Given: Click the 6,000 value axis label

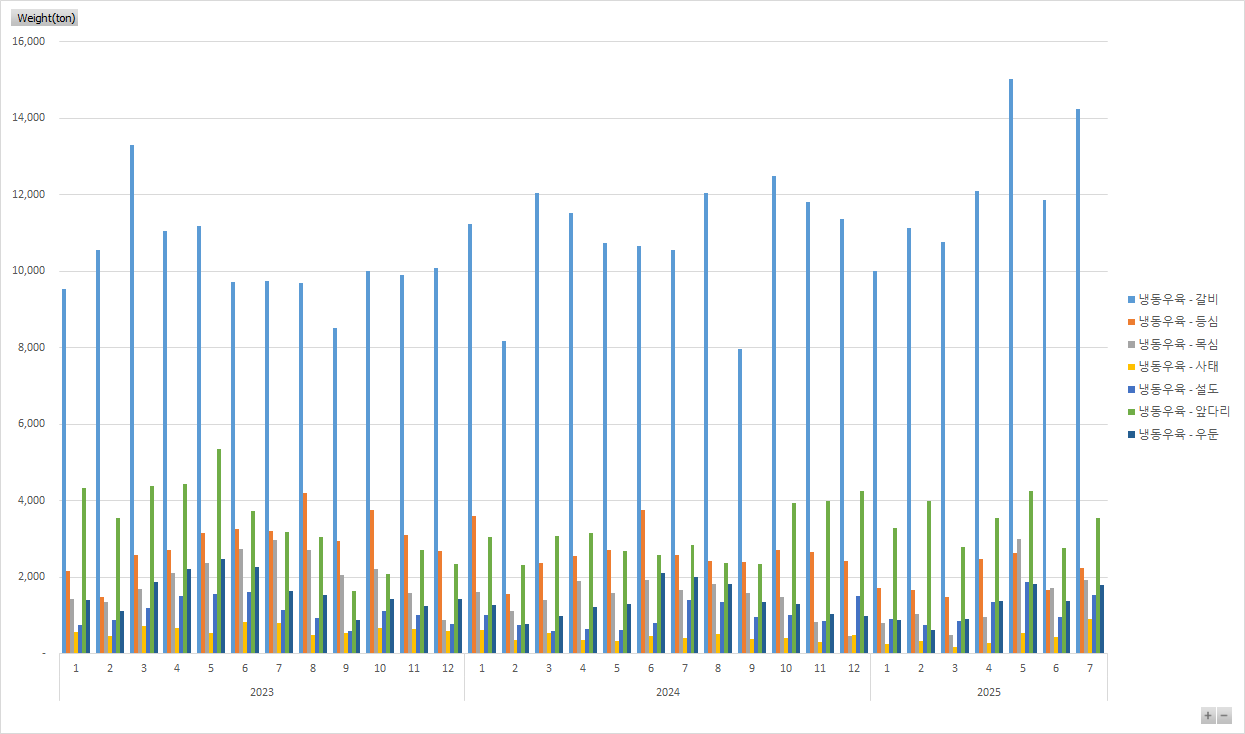Looking at the screenshot, I should pos(32,424).
